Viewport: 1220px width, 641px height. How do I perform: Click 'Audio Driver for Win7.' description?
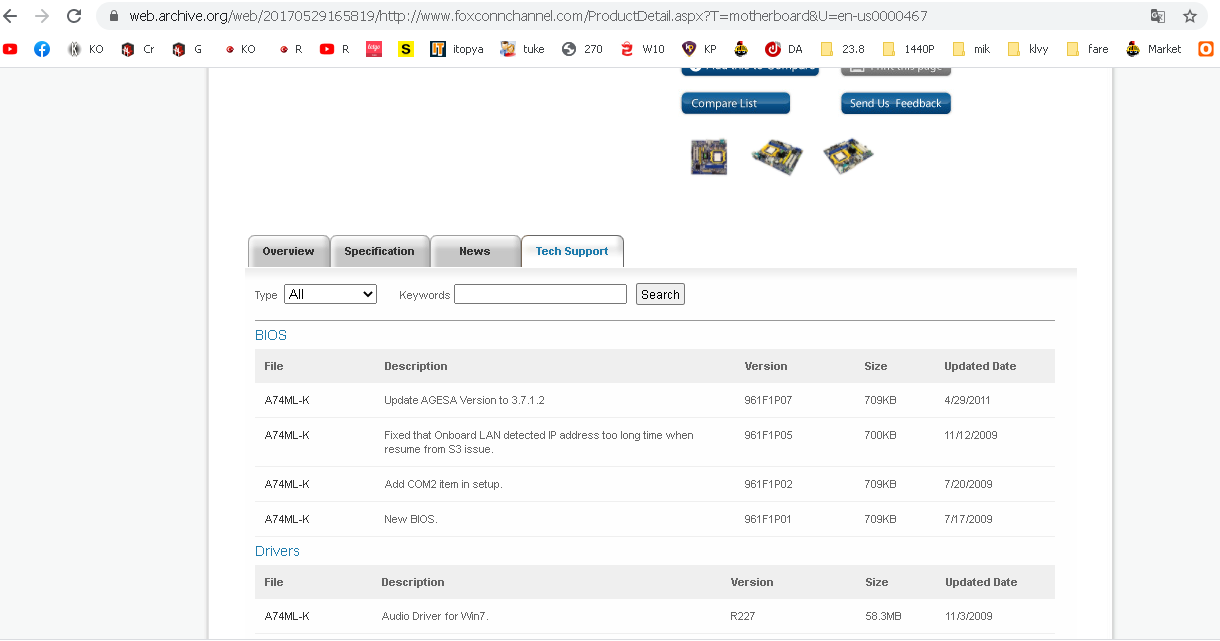tap(435, 616)
